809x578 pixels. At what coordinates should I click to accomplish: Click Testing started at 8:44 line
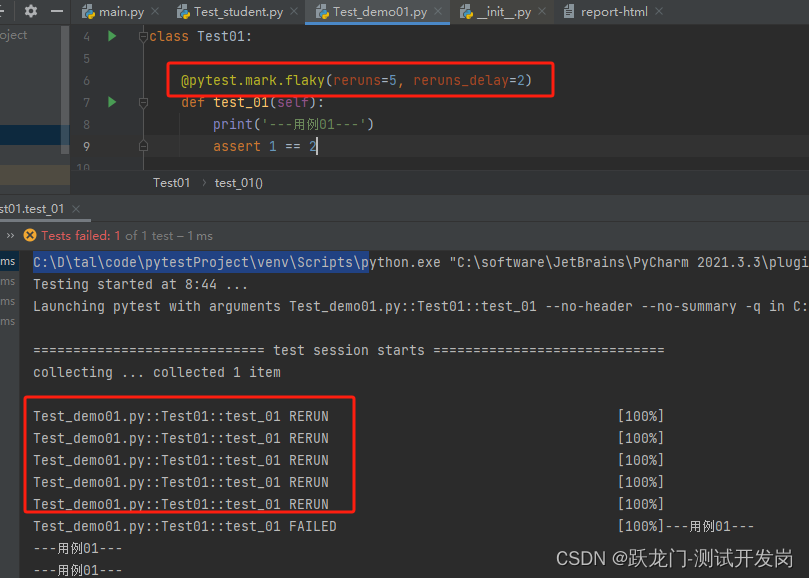coord(140,284)
